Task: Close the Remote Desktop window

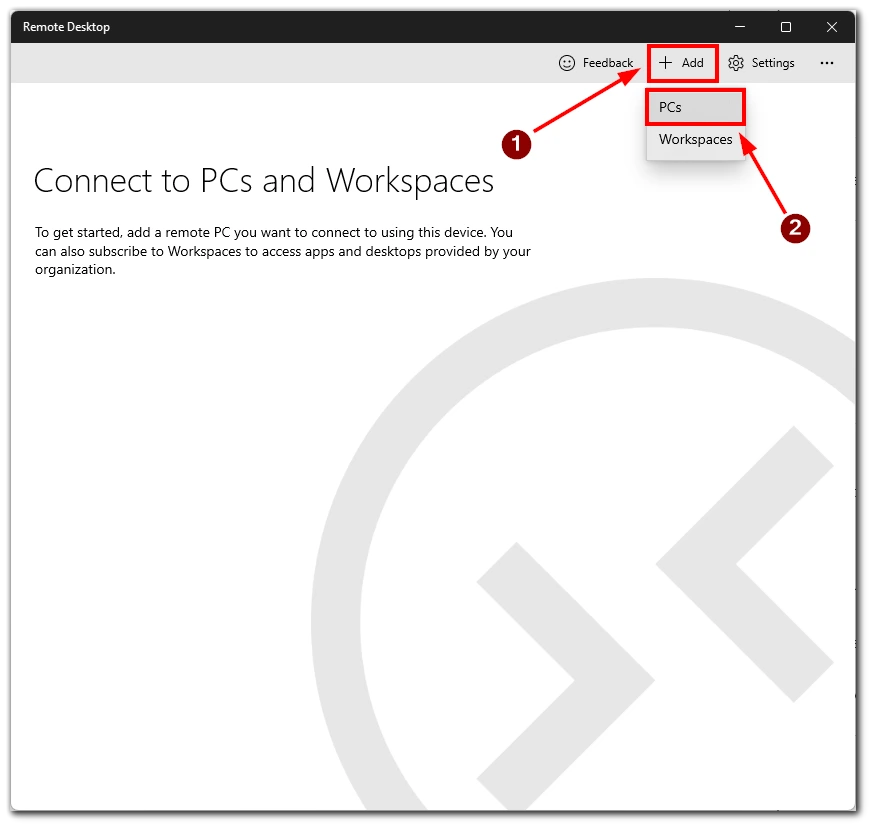Action: (832, 27)
